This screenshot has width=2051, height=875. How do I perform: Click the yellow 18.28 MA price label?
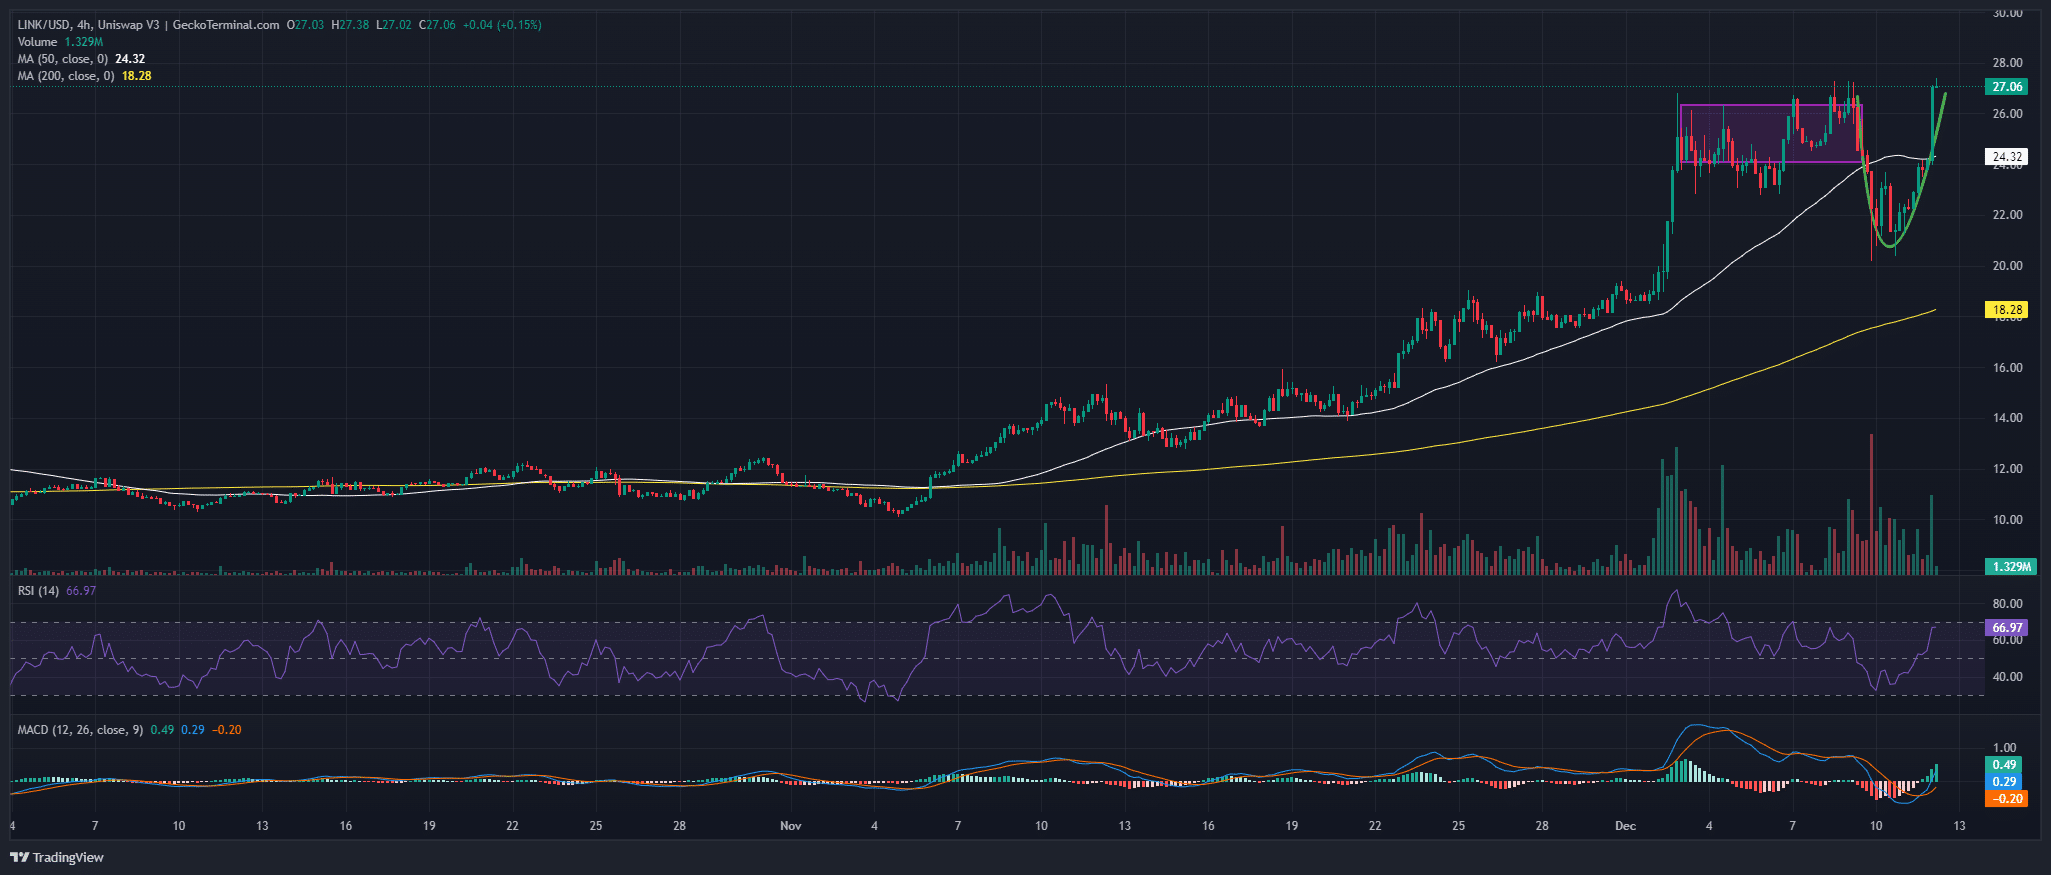click(x=2007, y=310)
